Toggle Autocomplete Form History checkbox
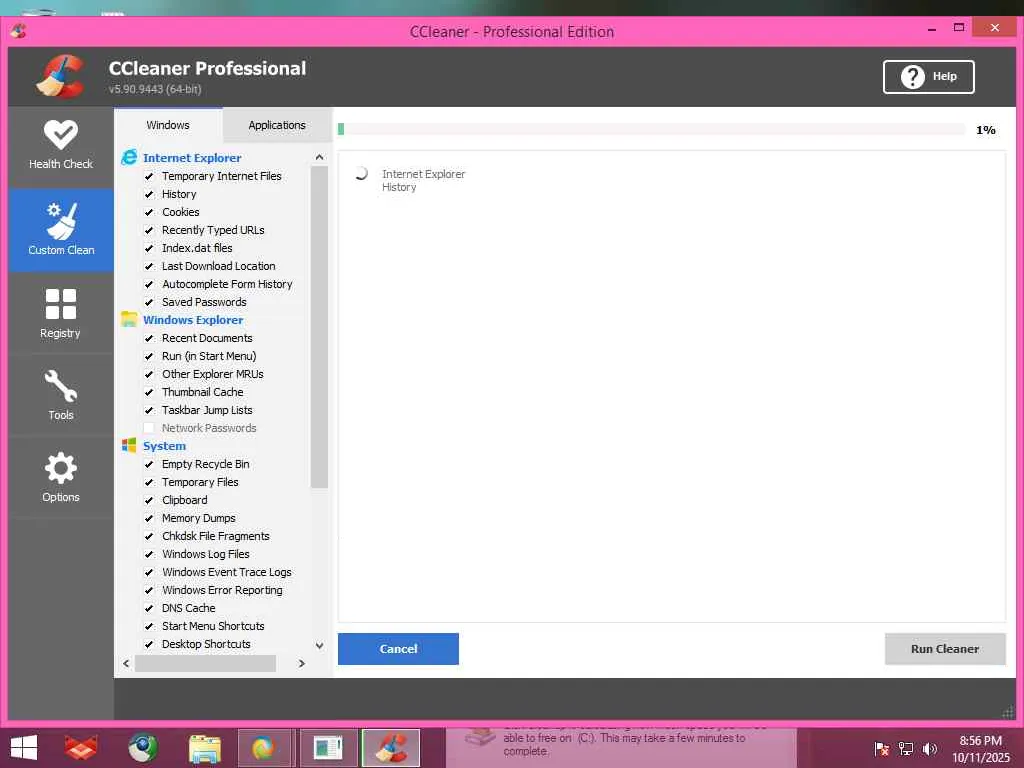 coord(149,284)
